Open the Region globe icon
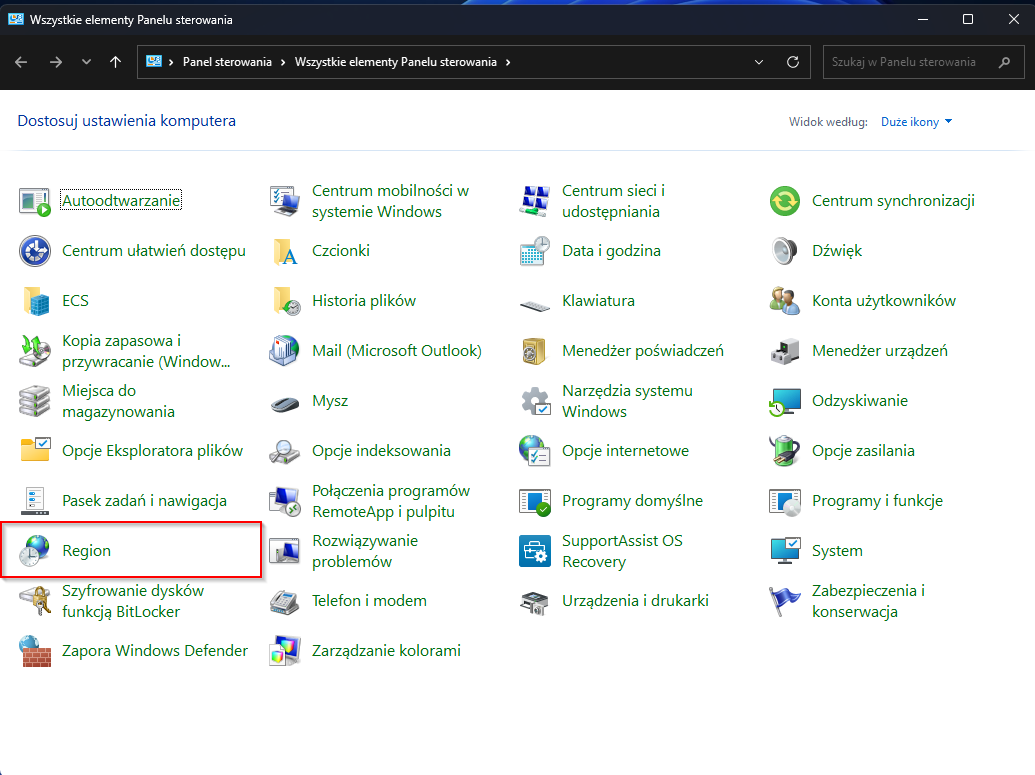1035x775 pixels. point(35,551)
